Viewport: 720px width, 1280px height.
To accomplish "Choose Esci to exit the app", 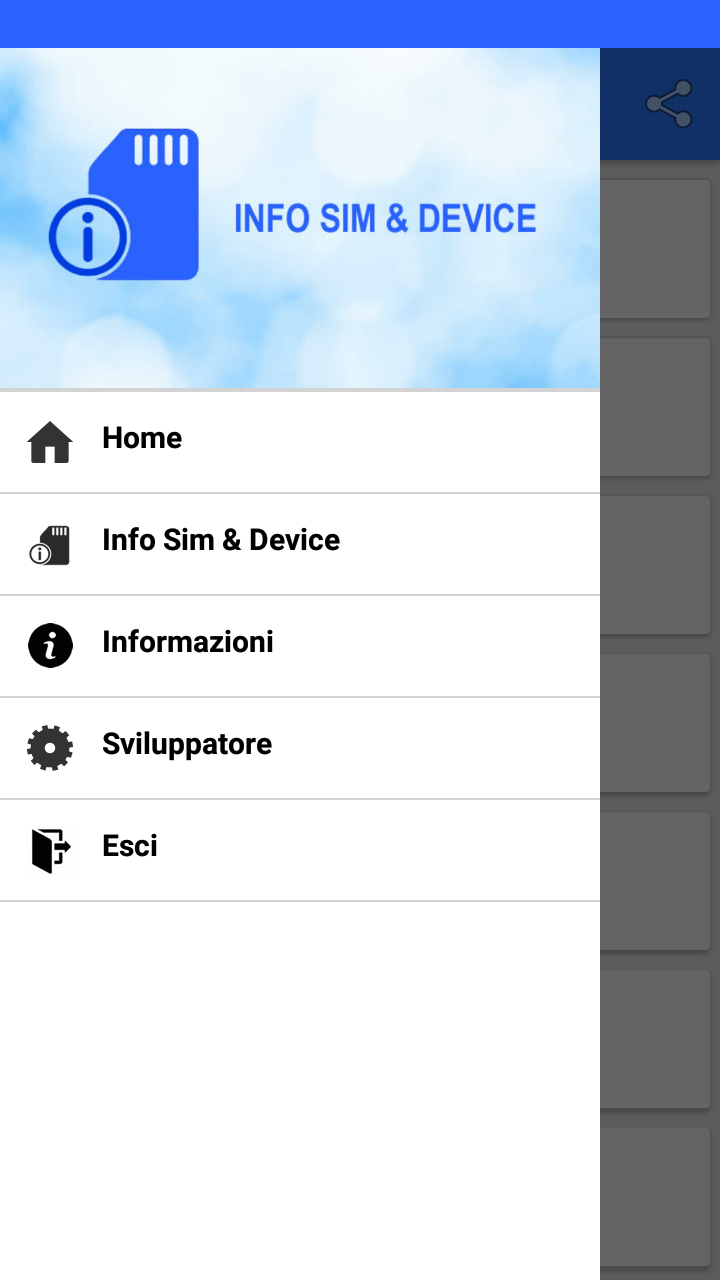I will pos(130,846).
